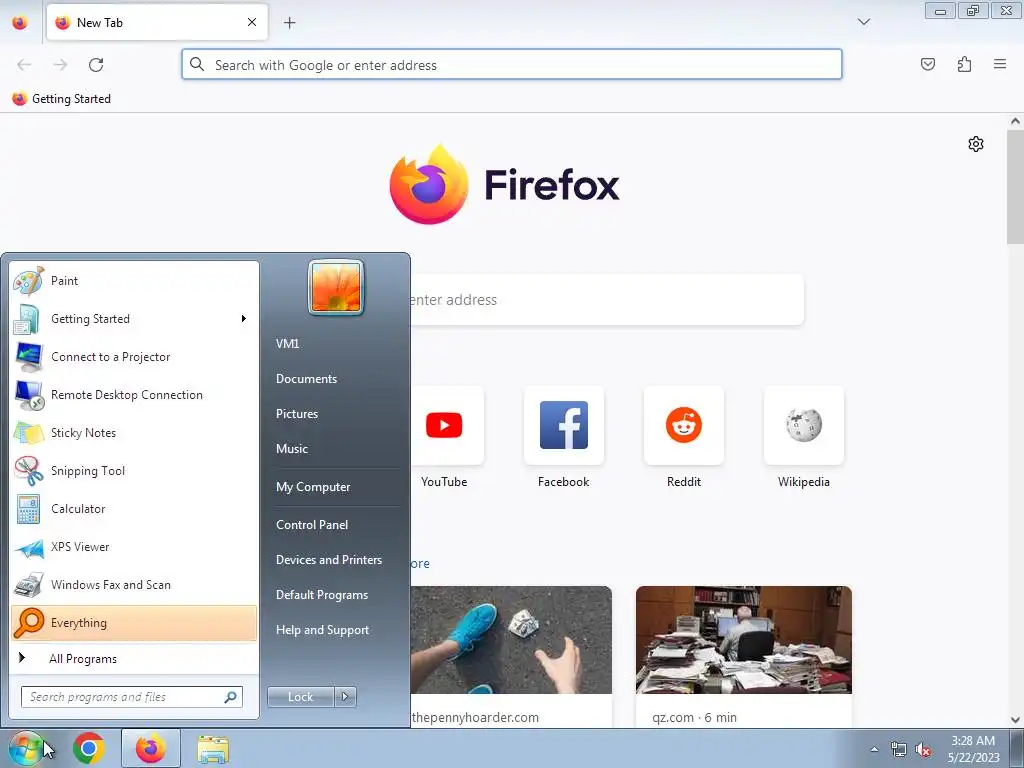Viewport: 1024px width, 768px height.
Task: Open Default Programs
Action: (322, 595)
